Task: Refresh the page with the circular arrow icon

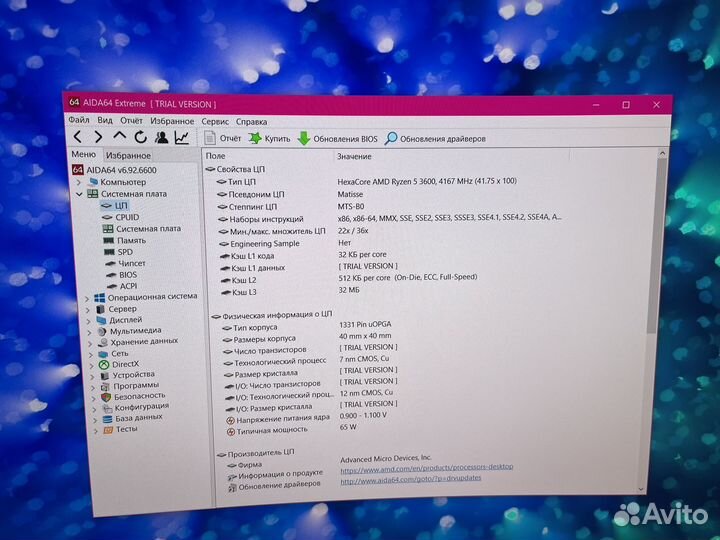Action: coord(141,137)
